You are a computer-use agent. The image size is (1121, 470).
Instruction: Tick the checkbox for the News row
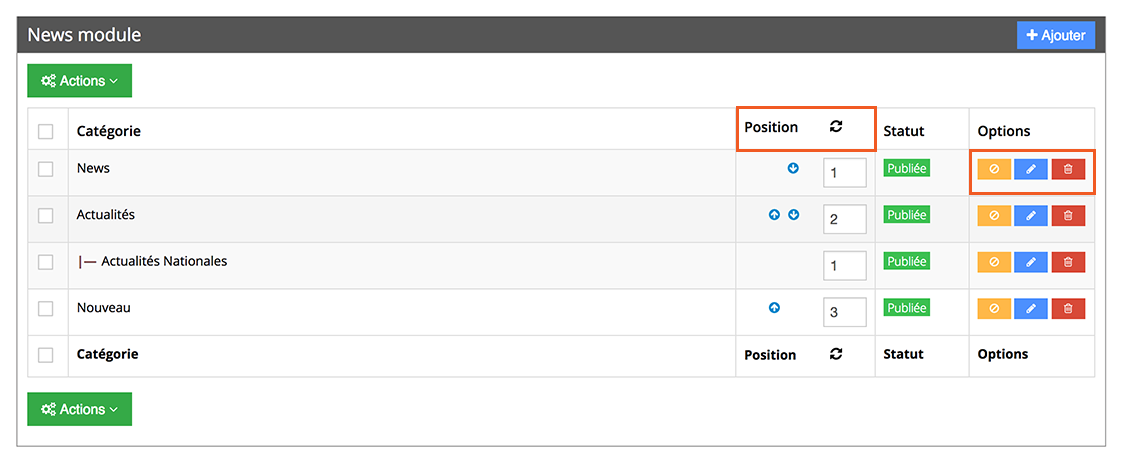[x=46, y=169]
